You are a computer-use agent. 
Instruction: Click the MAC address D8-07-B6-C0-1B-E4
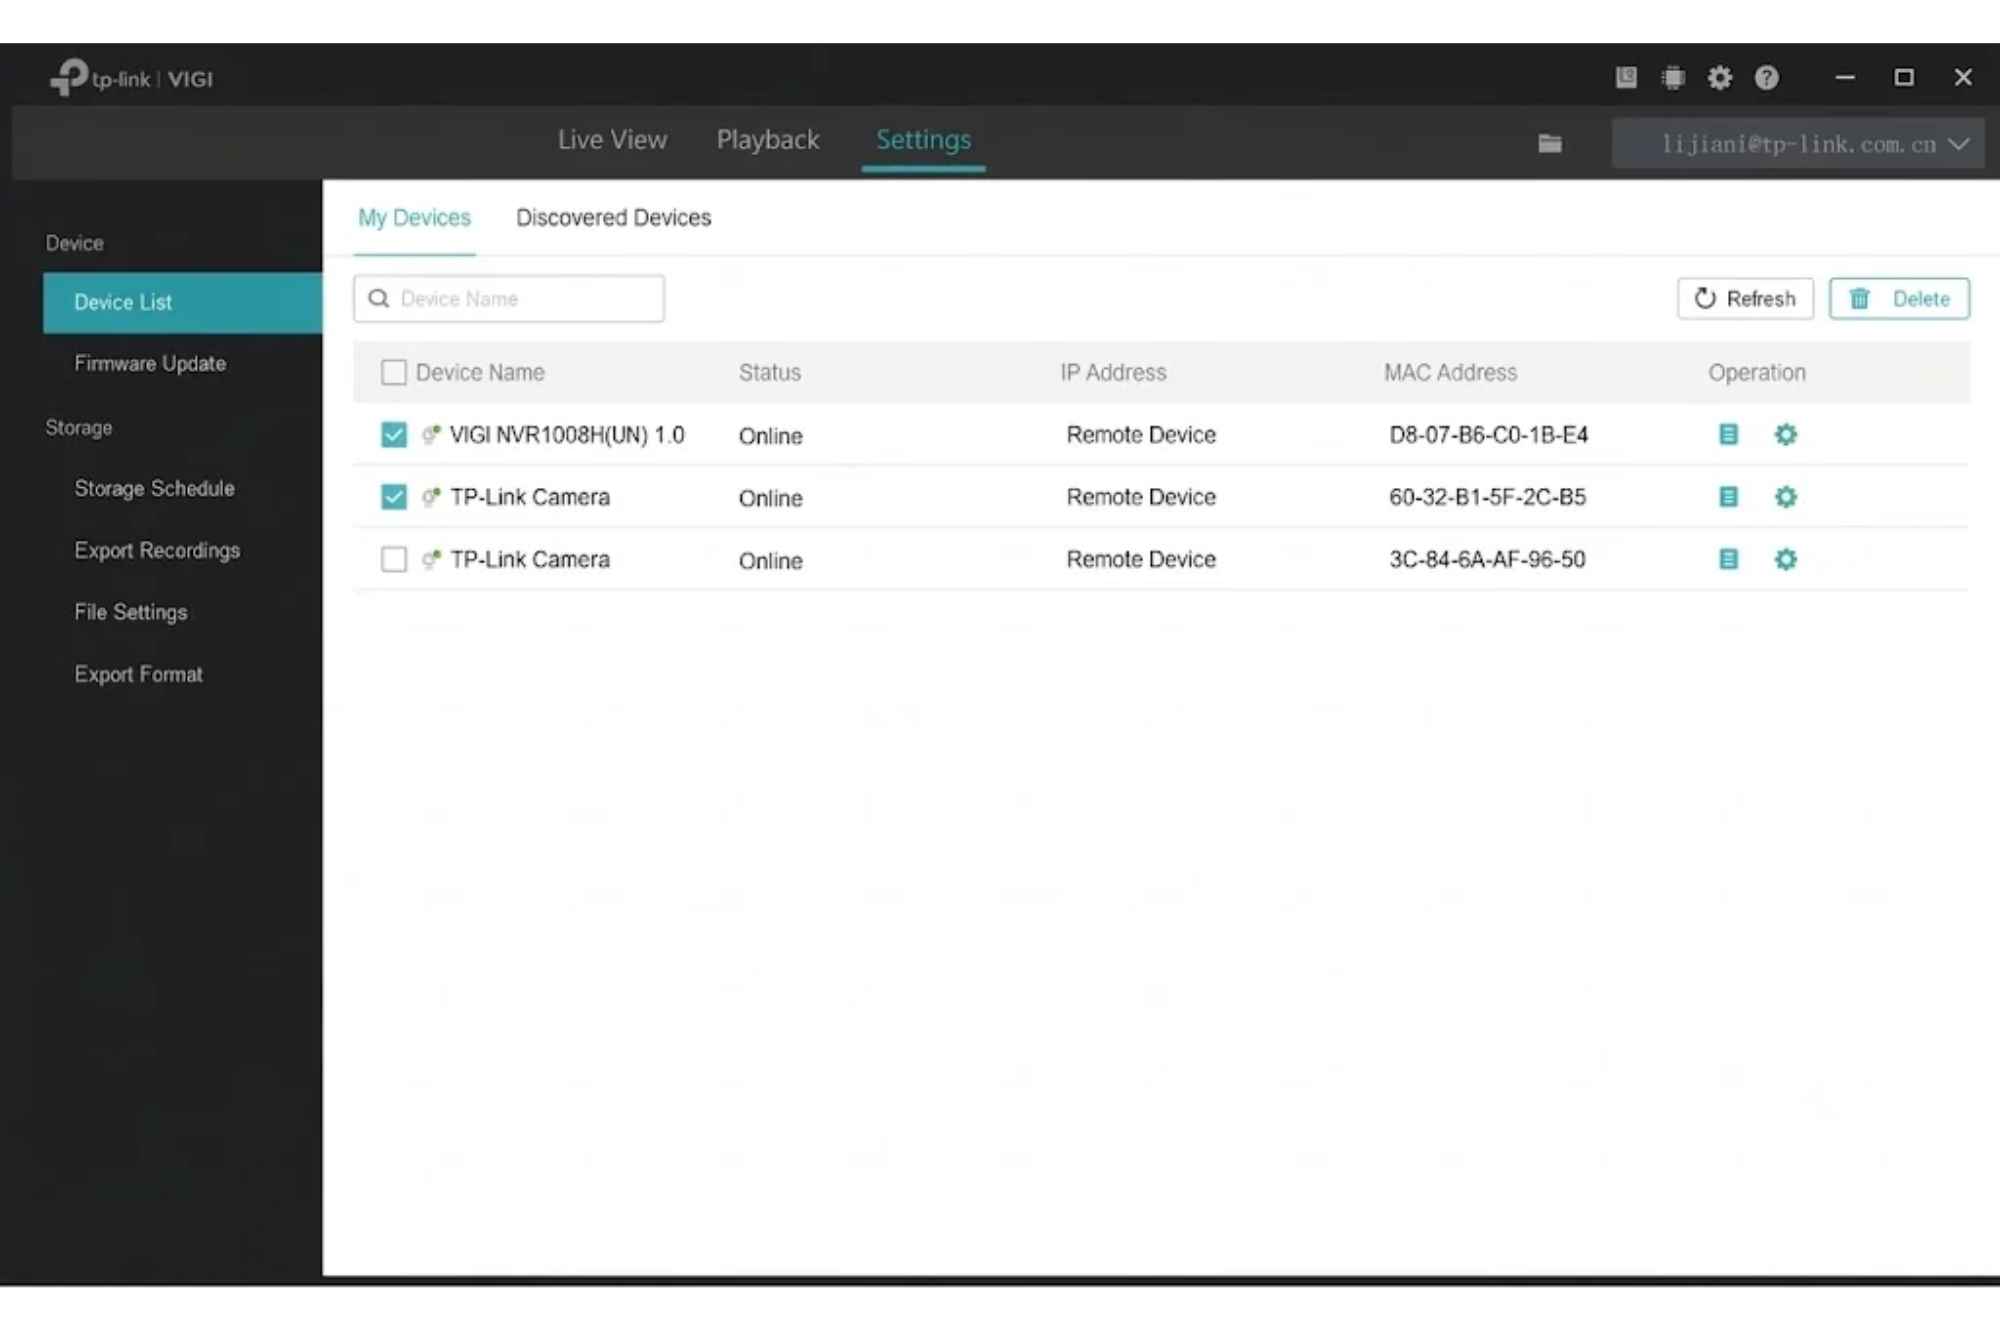click(x=1488, y=434)
